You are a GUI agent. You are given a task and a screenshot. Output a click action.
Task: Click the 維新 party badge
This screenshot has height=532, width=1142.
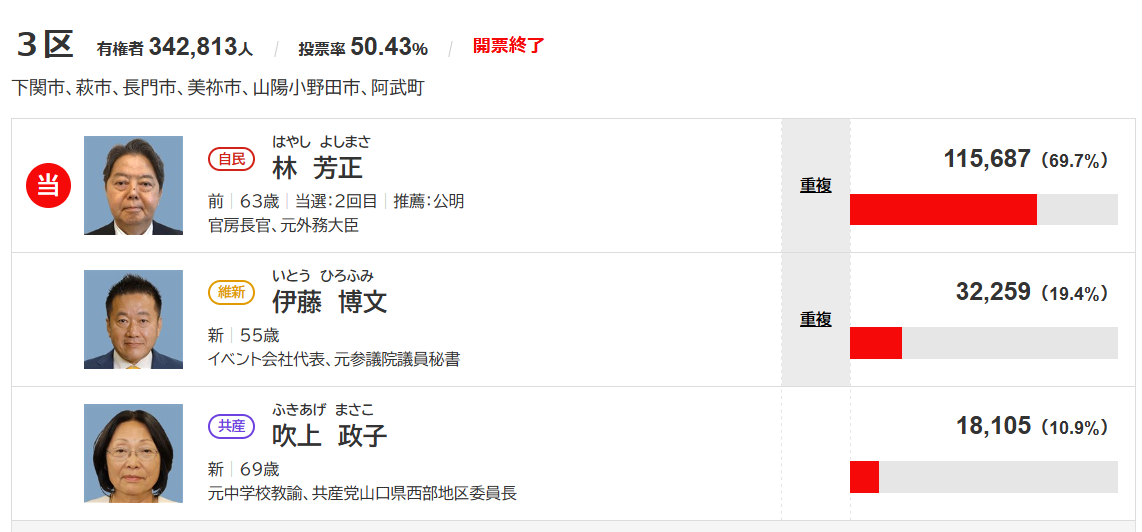click(x=231, y=293)
